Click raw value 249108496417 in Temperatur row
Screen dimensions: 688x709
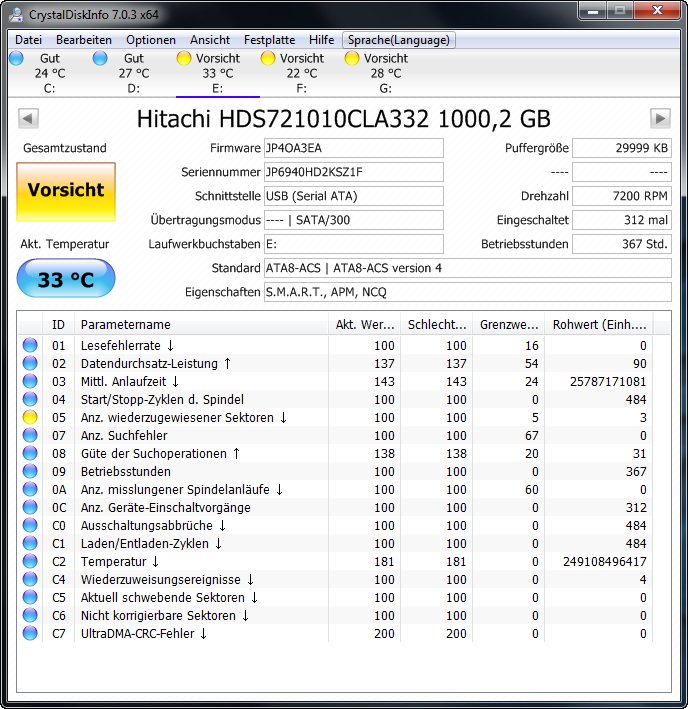[x=604, y=562]
